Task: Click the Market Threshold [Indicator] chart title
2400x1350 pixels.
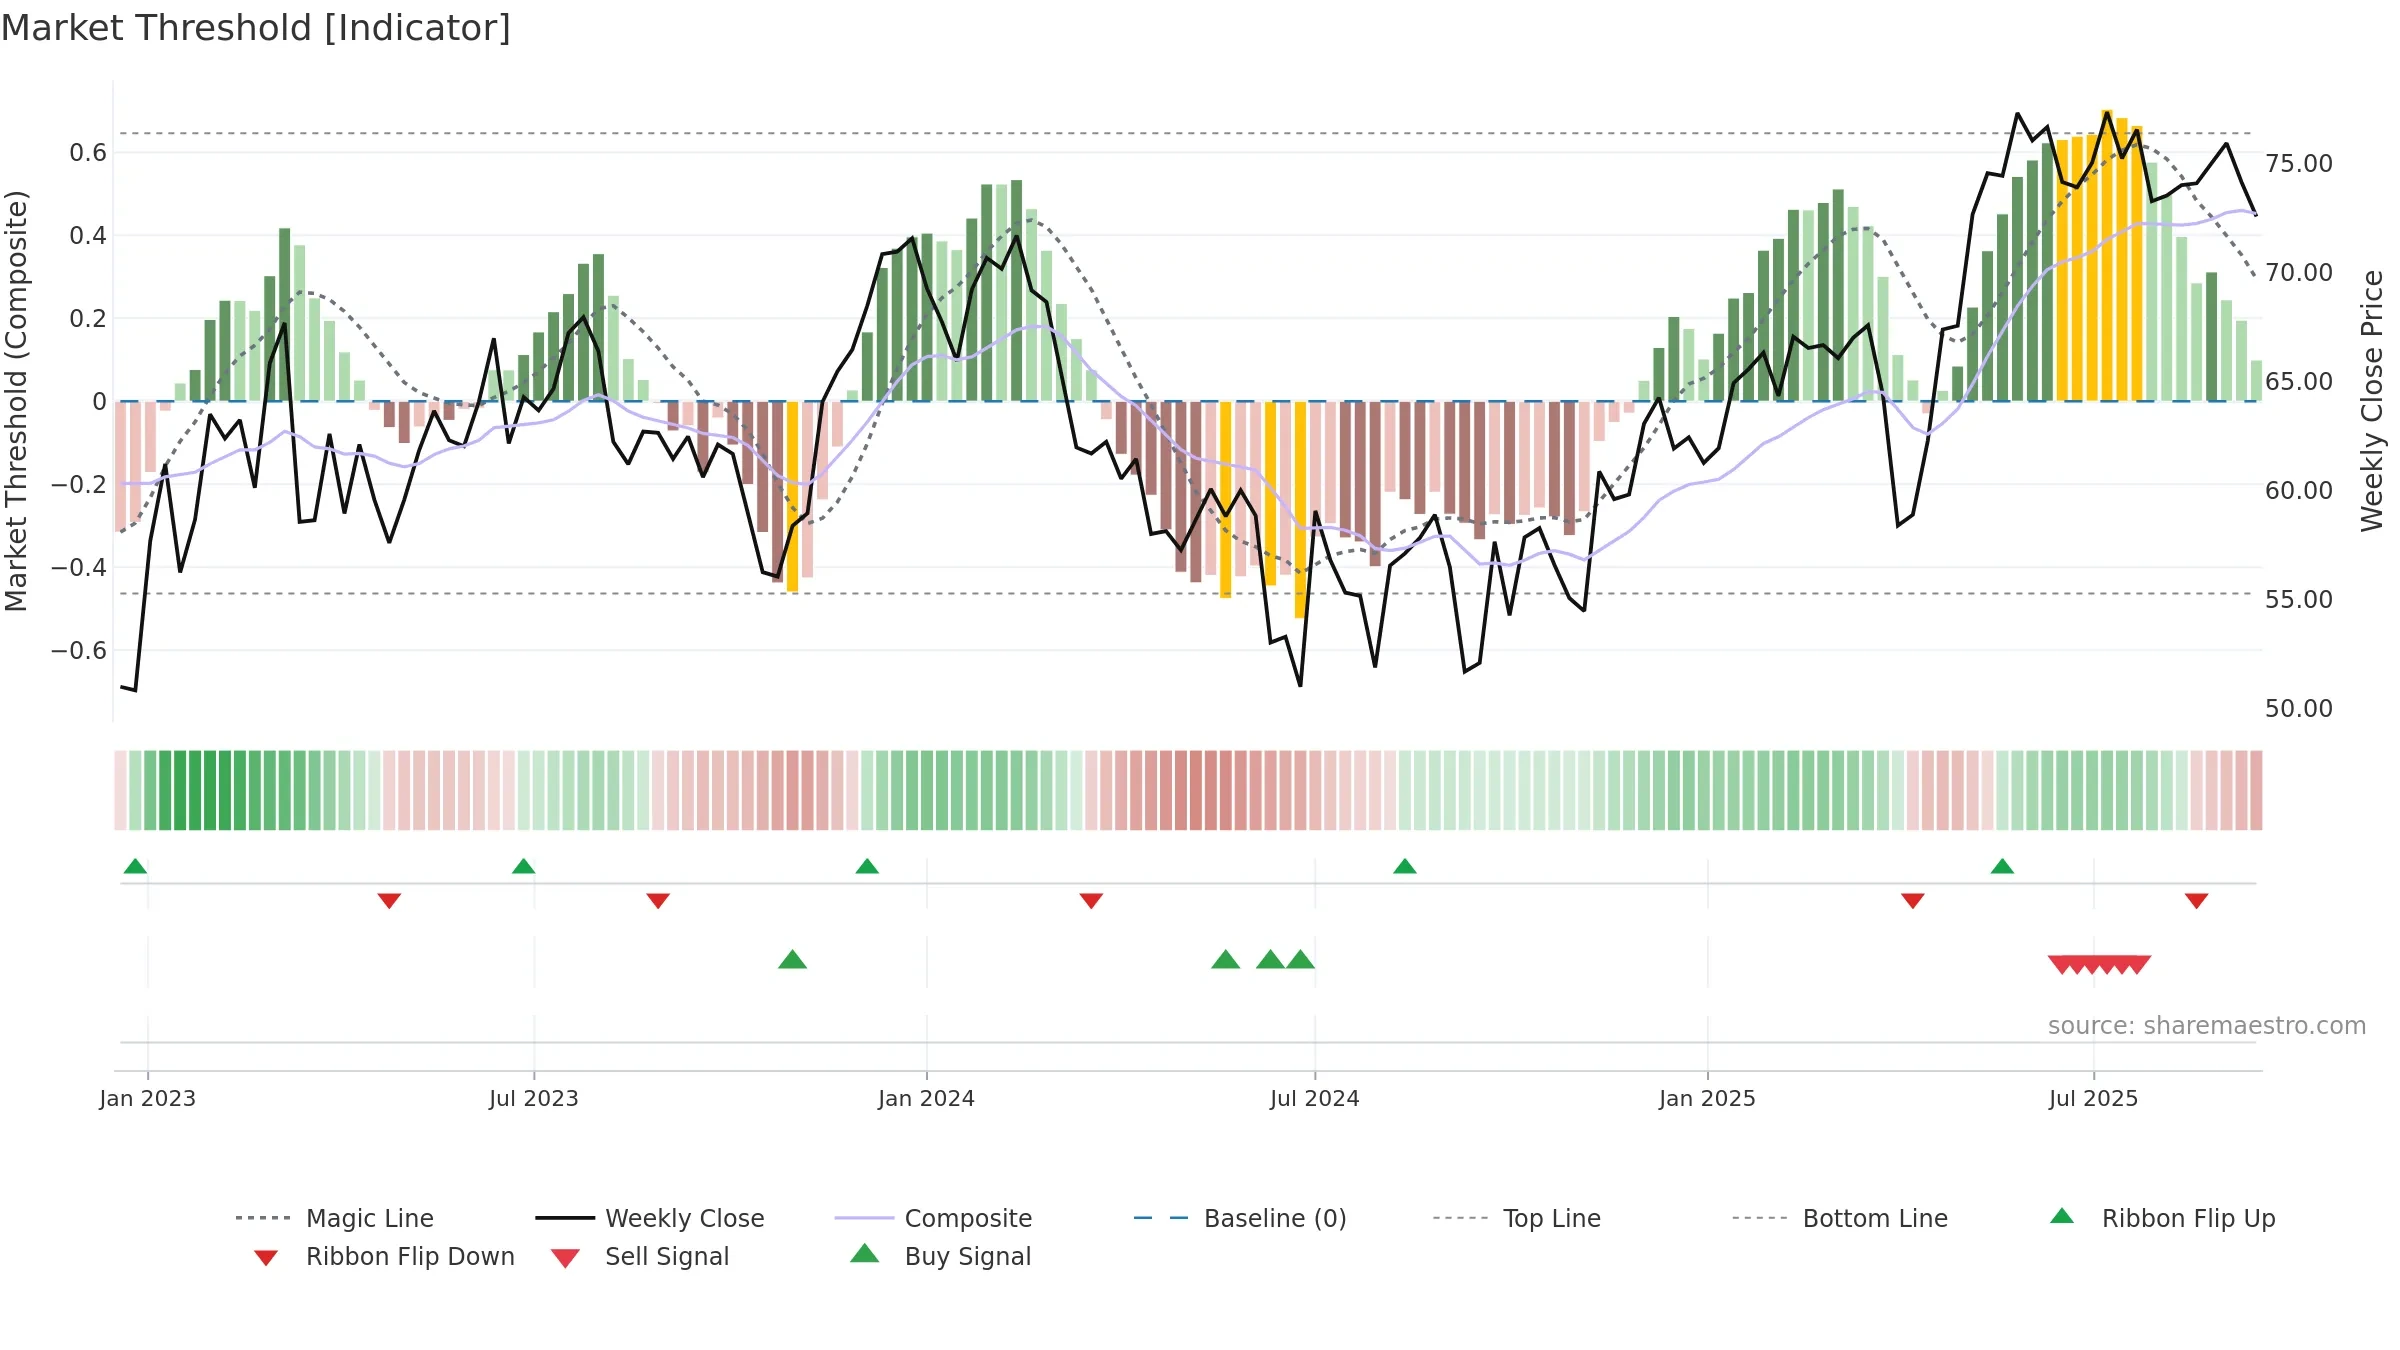Action: coord(256,28)
